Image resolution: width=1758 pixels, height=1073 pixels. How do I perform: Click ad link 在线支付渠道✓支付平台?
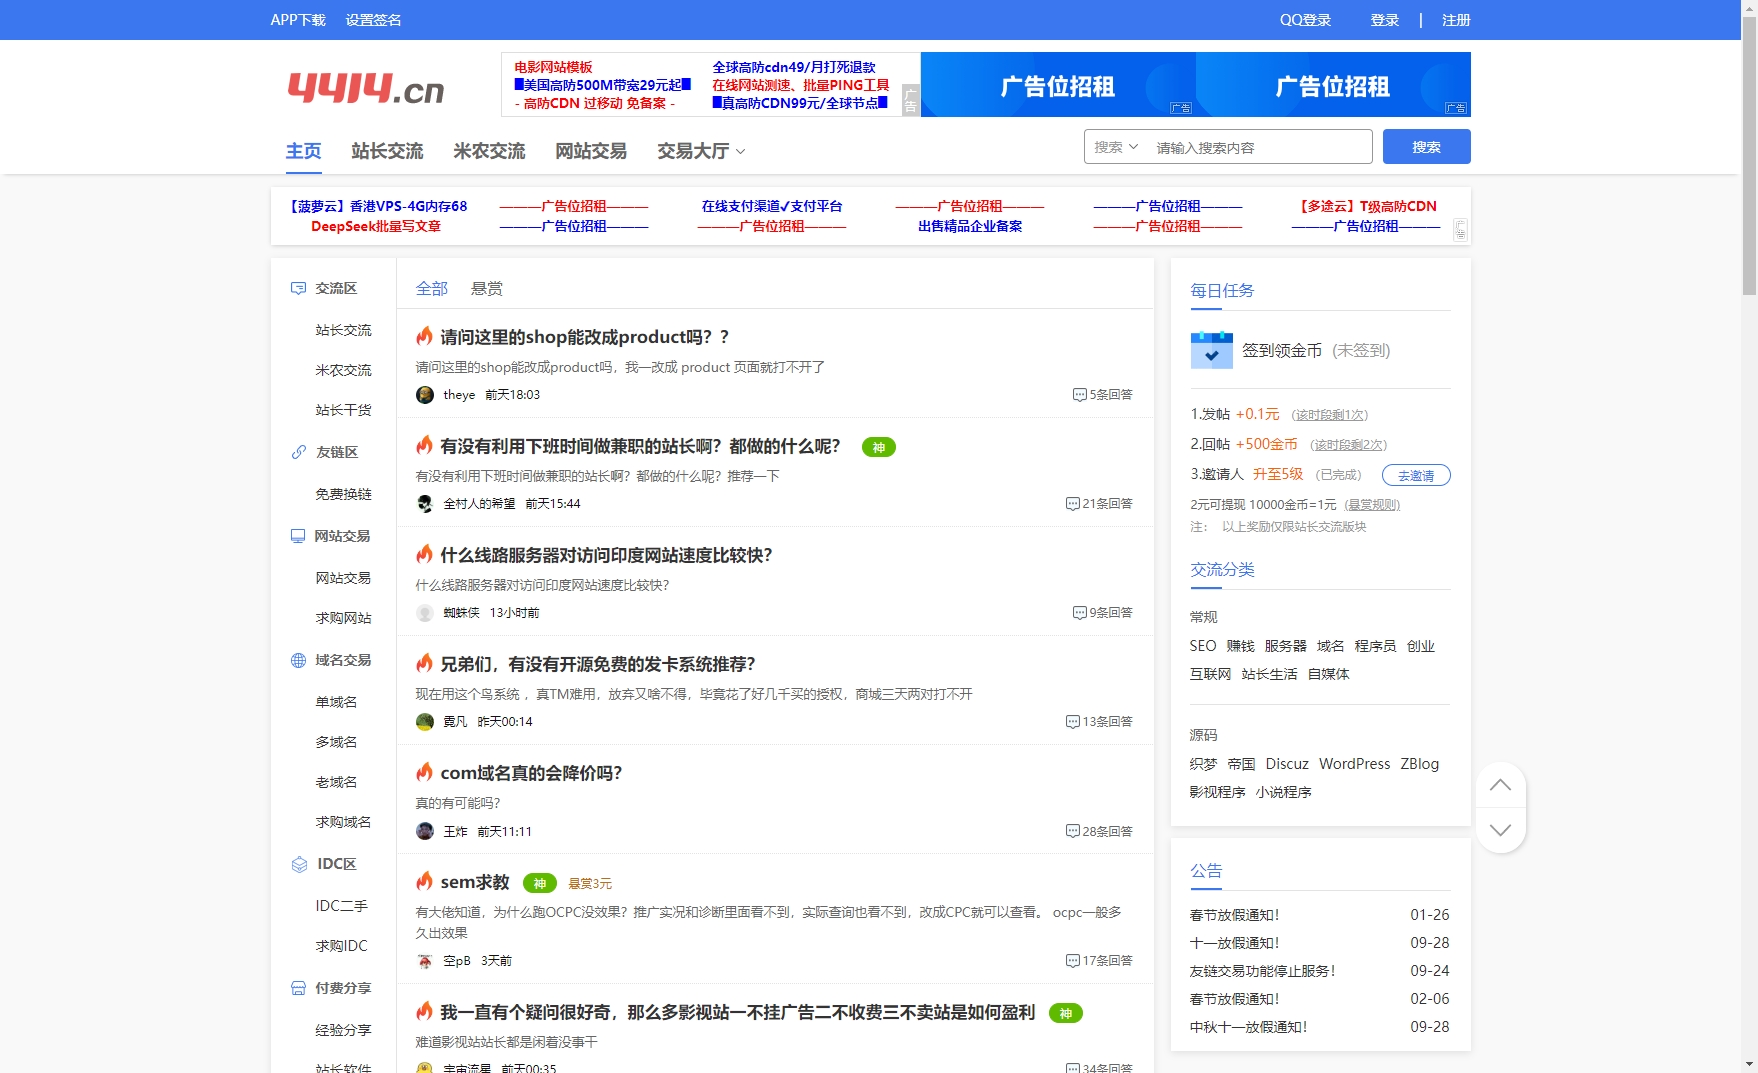(x=772, y=206)
